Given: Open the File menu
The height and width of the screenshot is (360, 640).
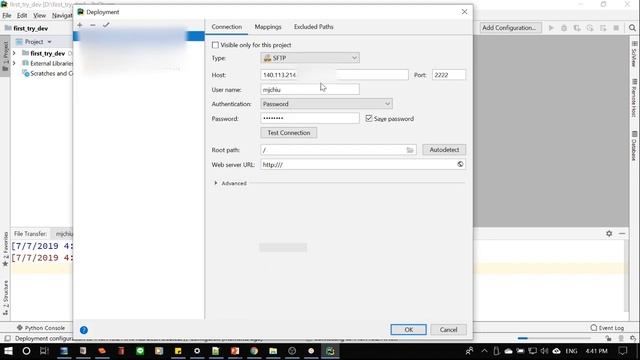Looking at the screenshot, I should point(7,16).
